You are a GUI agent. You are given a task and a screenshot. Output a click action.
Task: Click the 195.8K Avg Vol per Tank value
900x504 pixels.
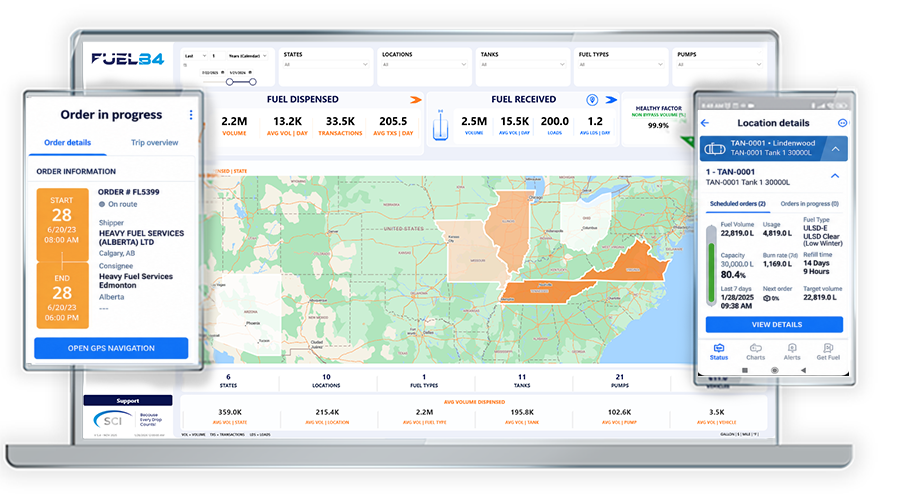tap(522, 412)
